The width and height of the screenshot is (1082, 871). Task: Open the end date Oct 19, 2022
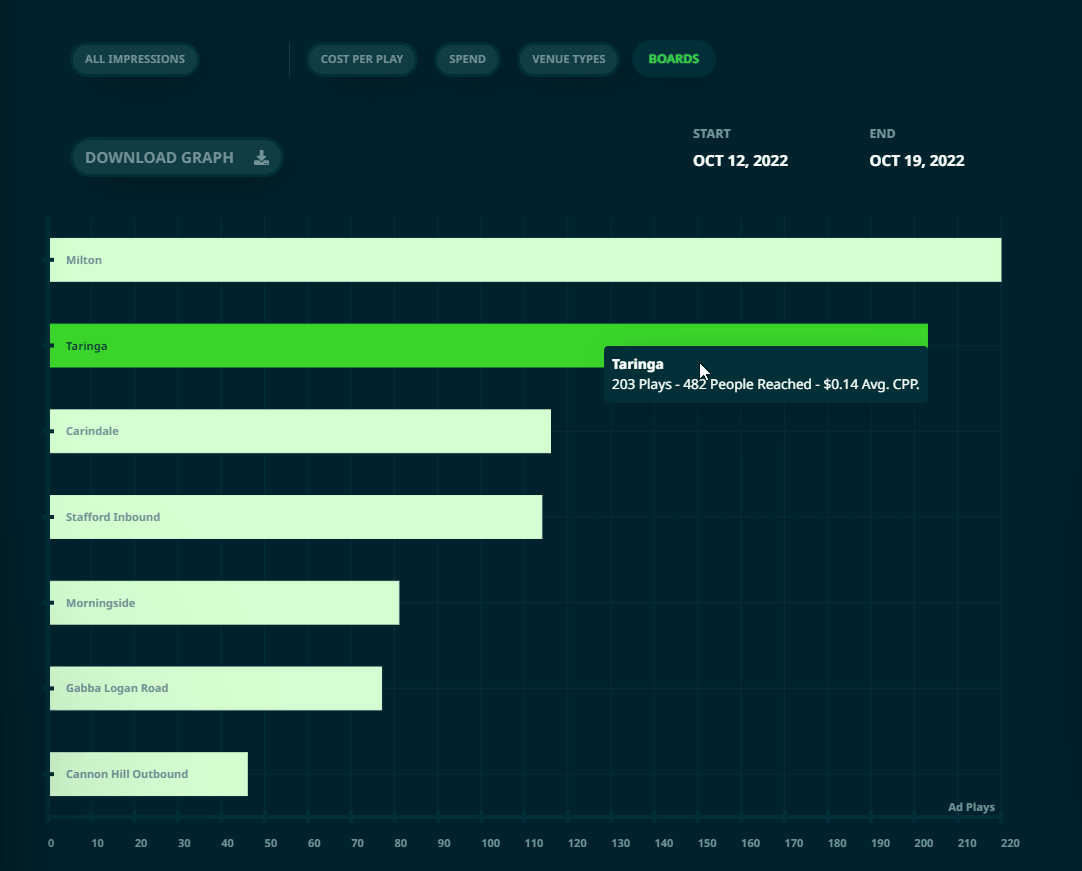(916, 161)
